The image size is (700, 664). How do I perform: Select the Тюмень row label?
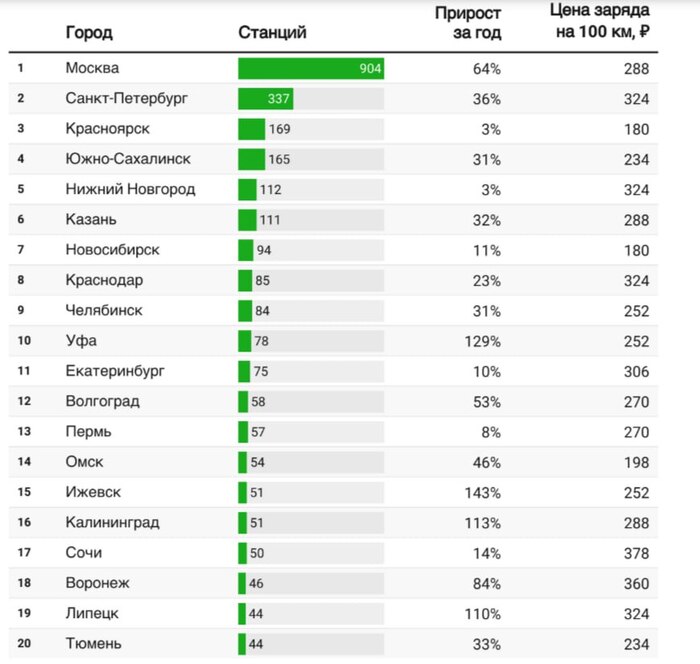[93, 643]
